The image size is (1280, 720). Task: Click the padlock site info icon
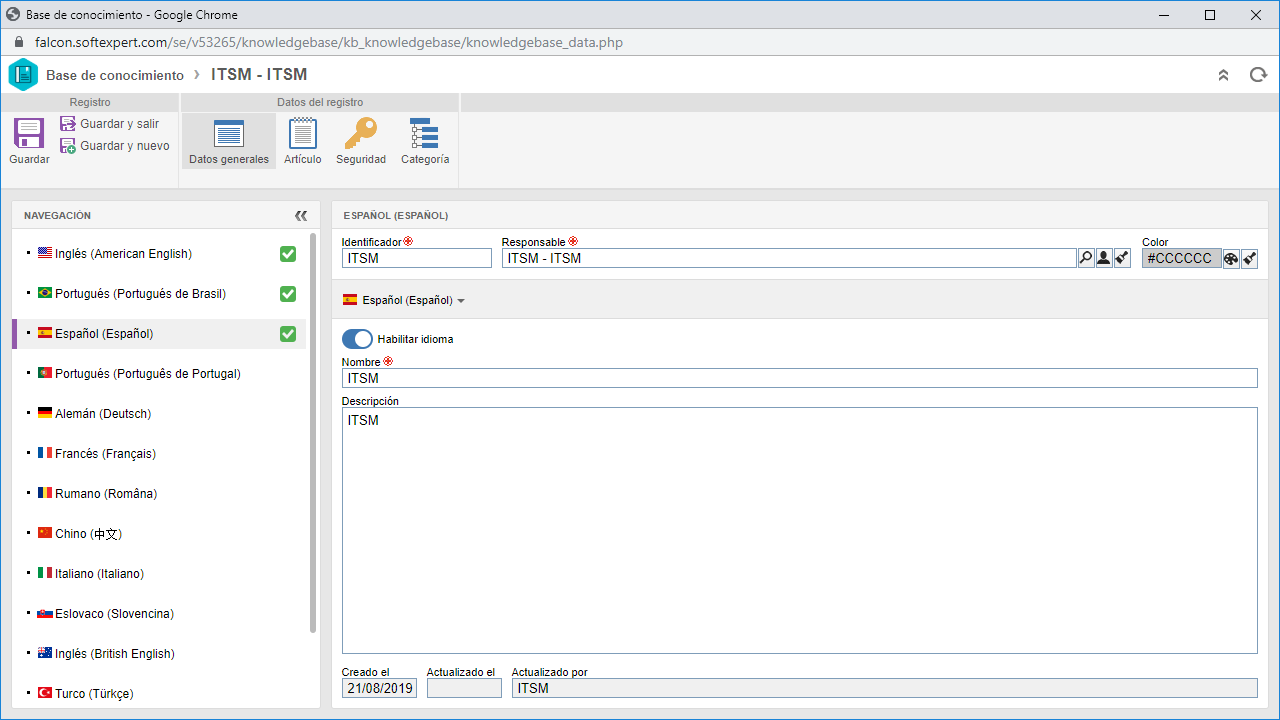pos(19,43)
